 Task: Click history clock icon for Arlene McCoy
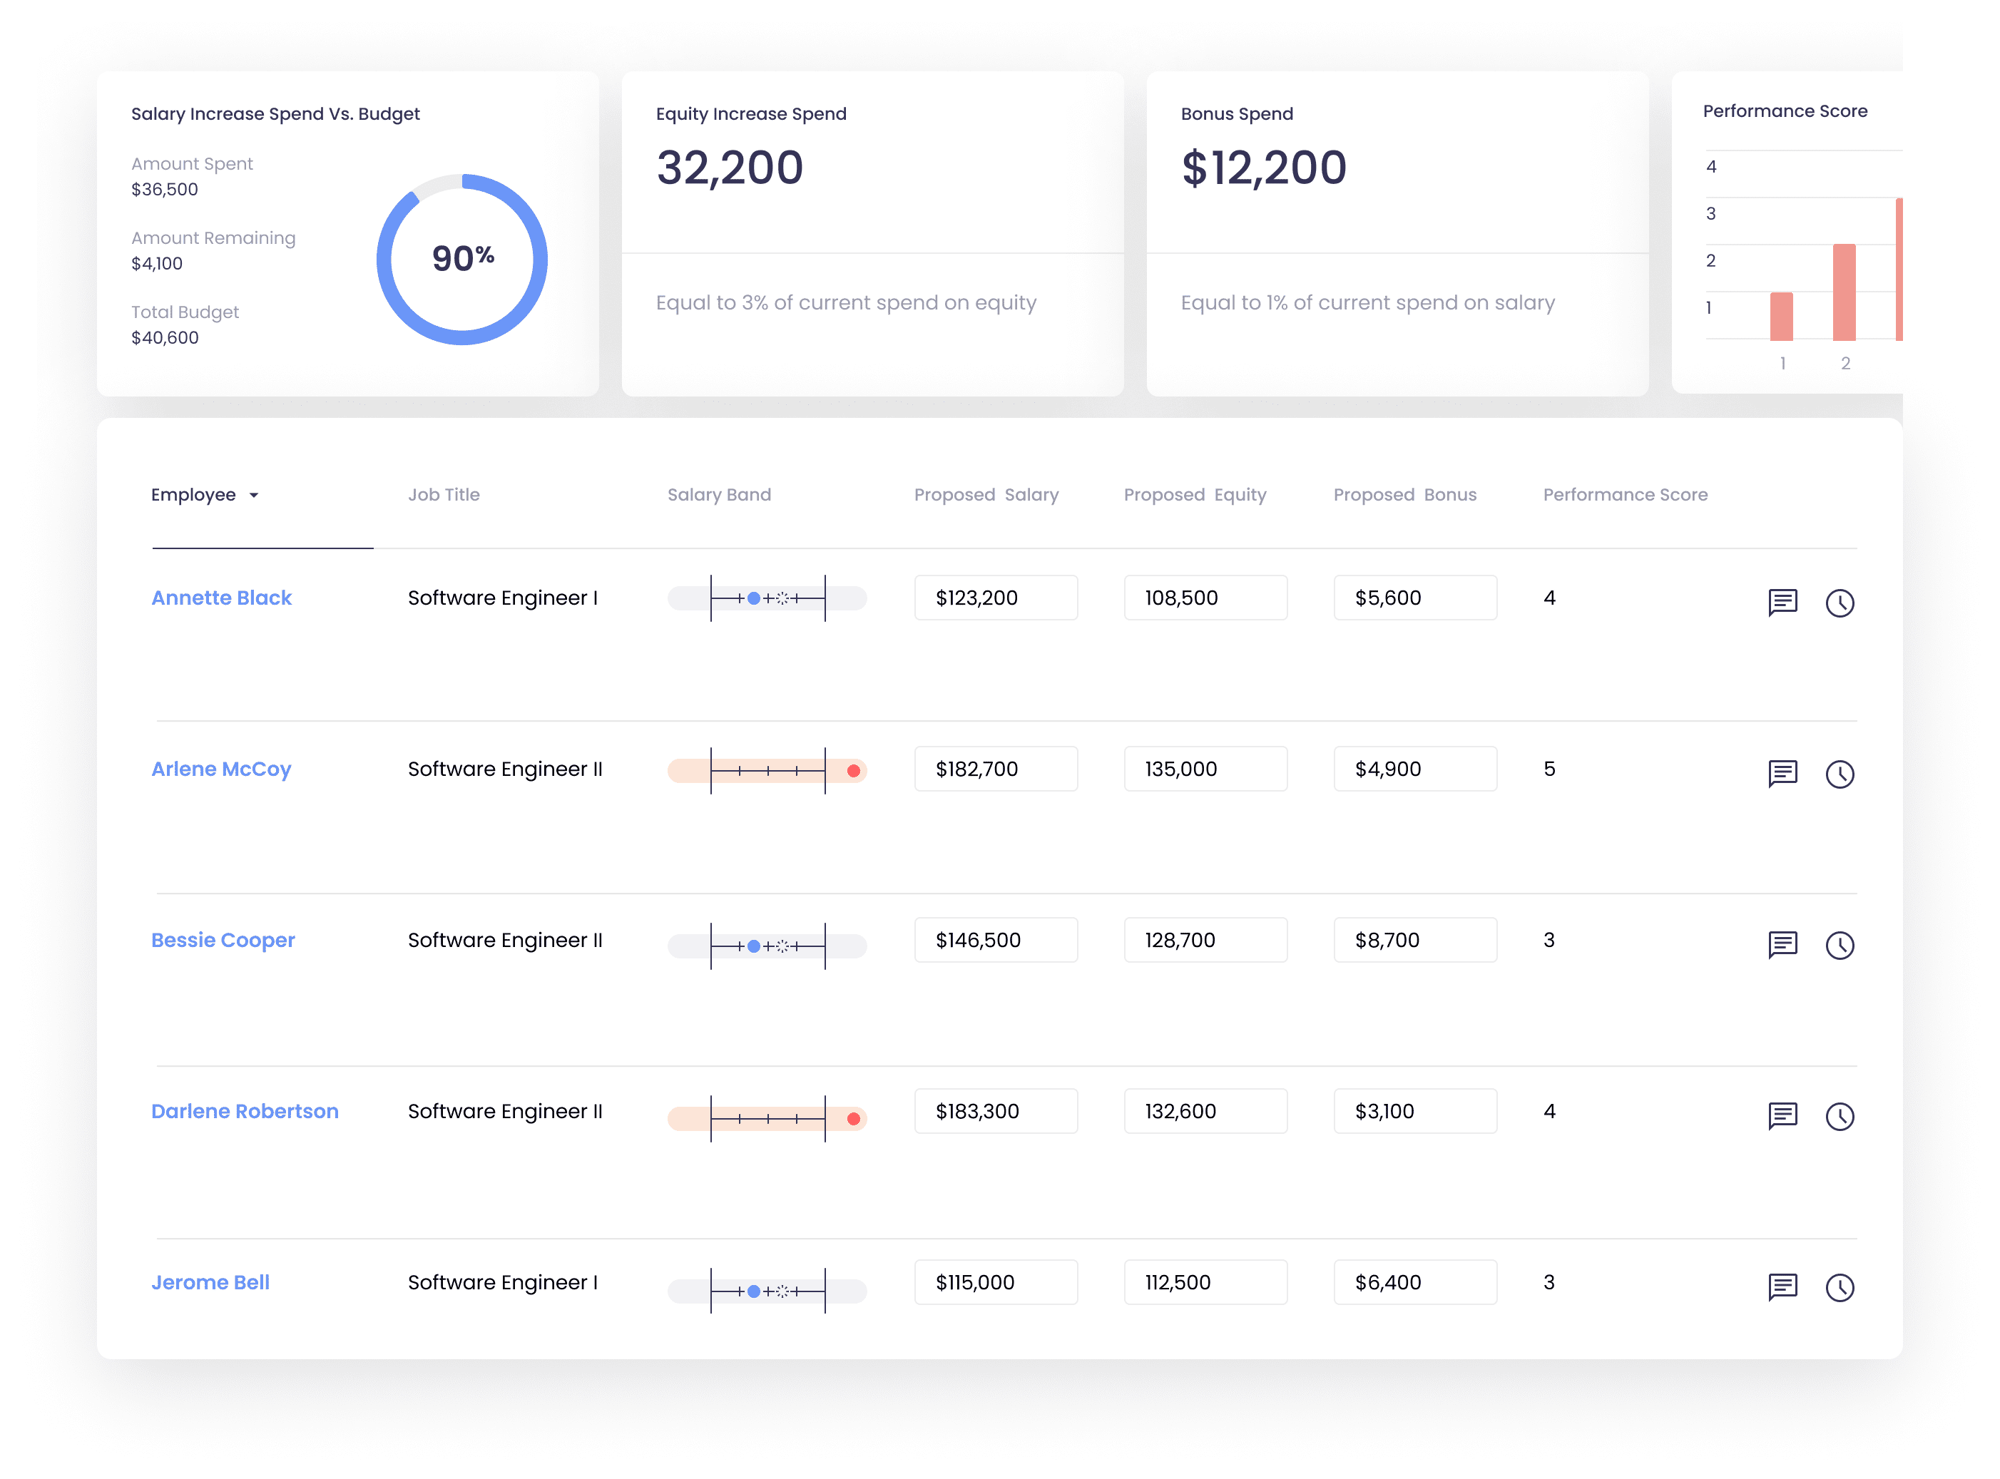pos(1839,774)
